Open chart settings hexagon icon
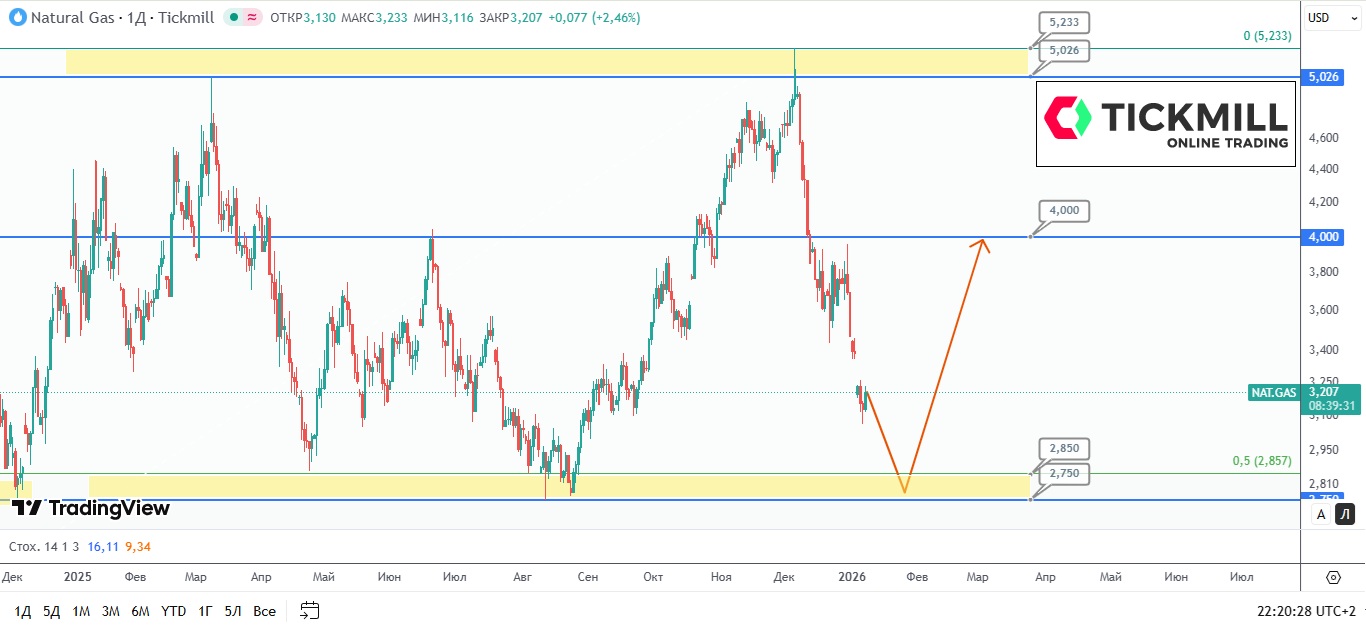Viewport: 1366px width, 626px height. pos(1333,577)
